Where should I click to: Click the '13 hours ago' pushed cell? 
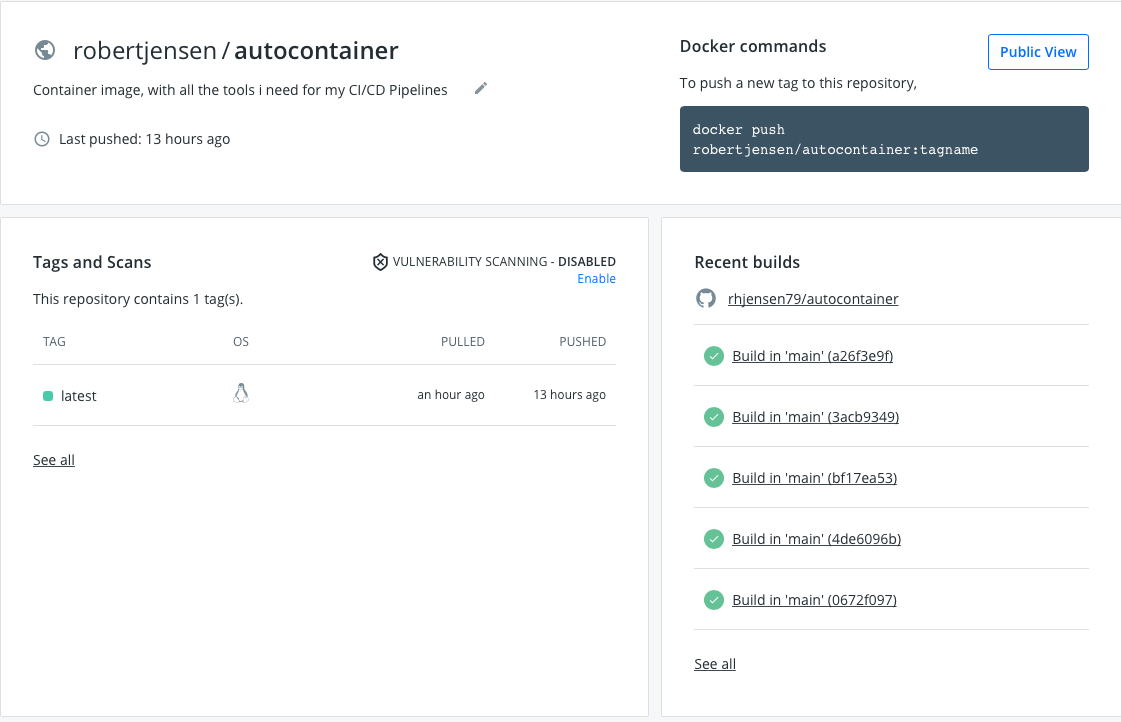pos(570,395)
